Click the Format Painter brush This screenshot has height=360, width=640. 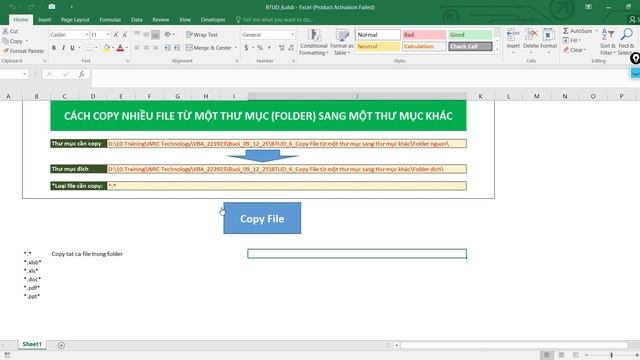pos(6,51)
